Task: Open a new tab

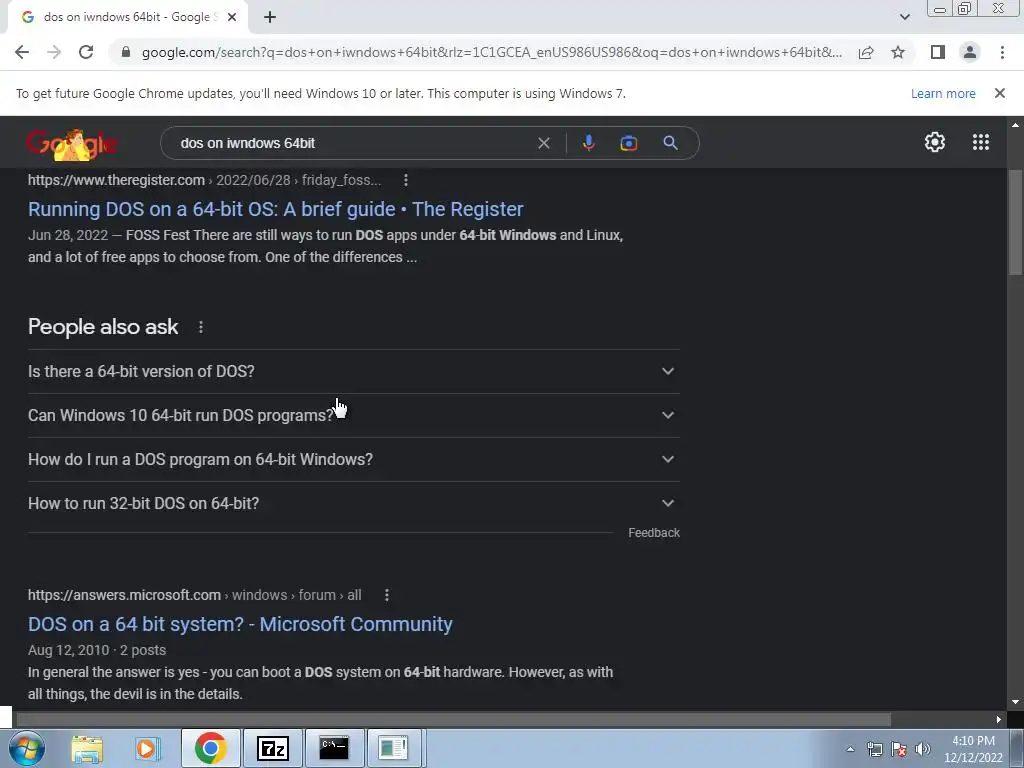Action: pos(270,17)
